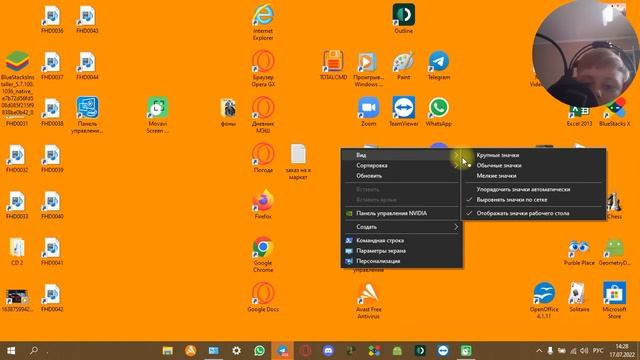This screenshot has width=640, height=360.
Task: Switch РУС input language indicator
Action: (x=598, y=351)
